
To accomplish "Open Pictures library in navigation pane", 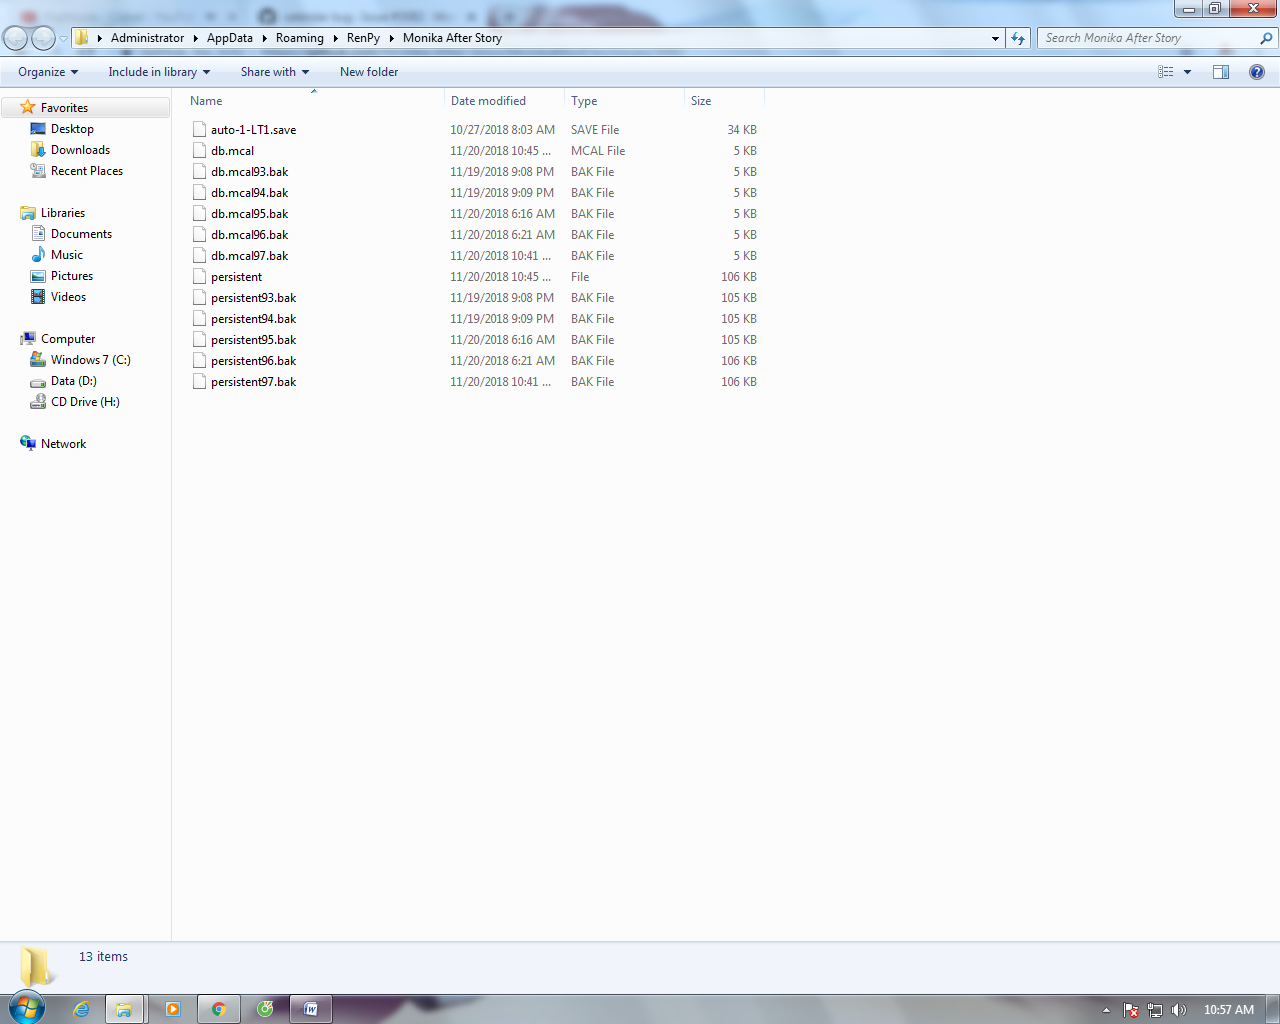I will pos(72,276).
